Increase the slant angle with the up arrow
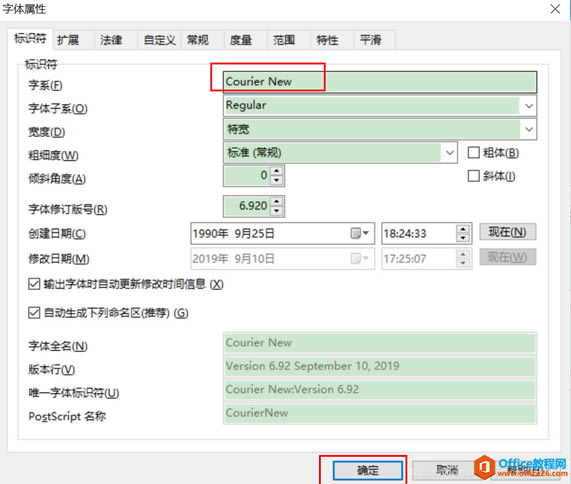571x484 pixels. click(277, 171)
